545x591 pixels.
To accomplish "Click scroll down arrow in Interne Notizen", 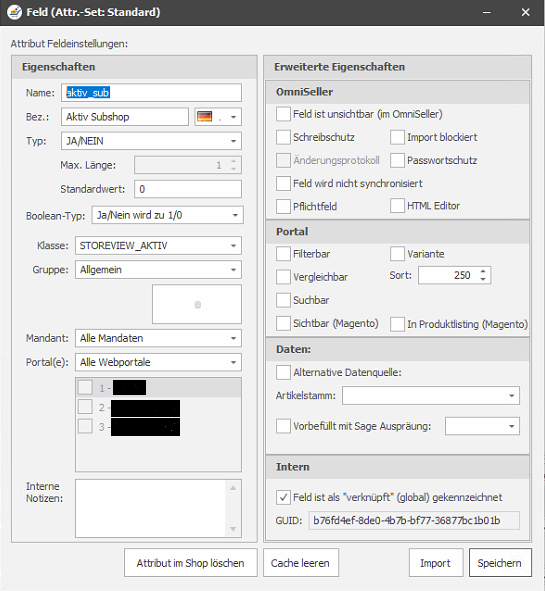I will pyautogui.click(x=233, y=529).
